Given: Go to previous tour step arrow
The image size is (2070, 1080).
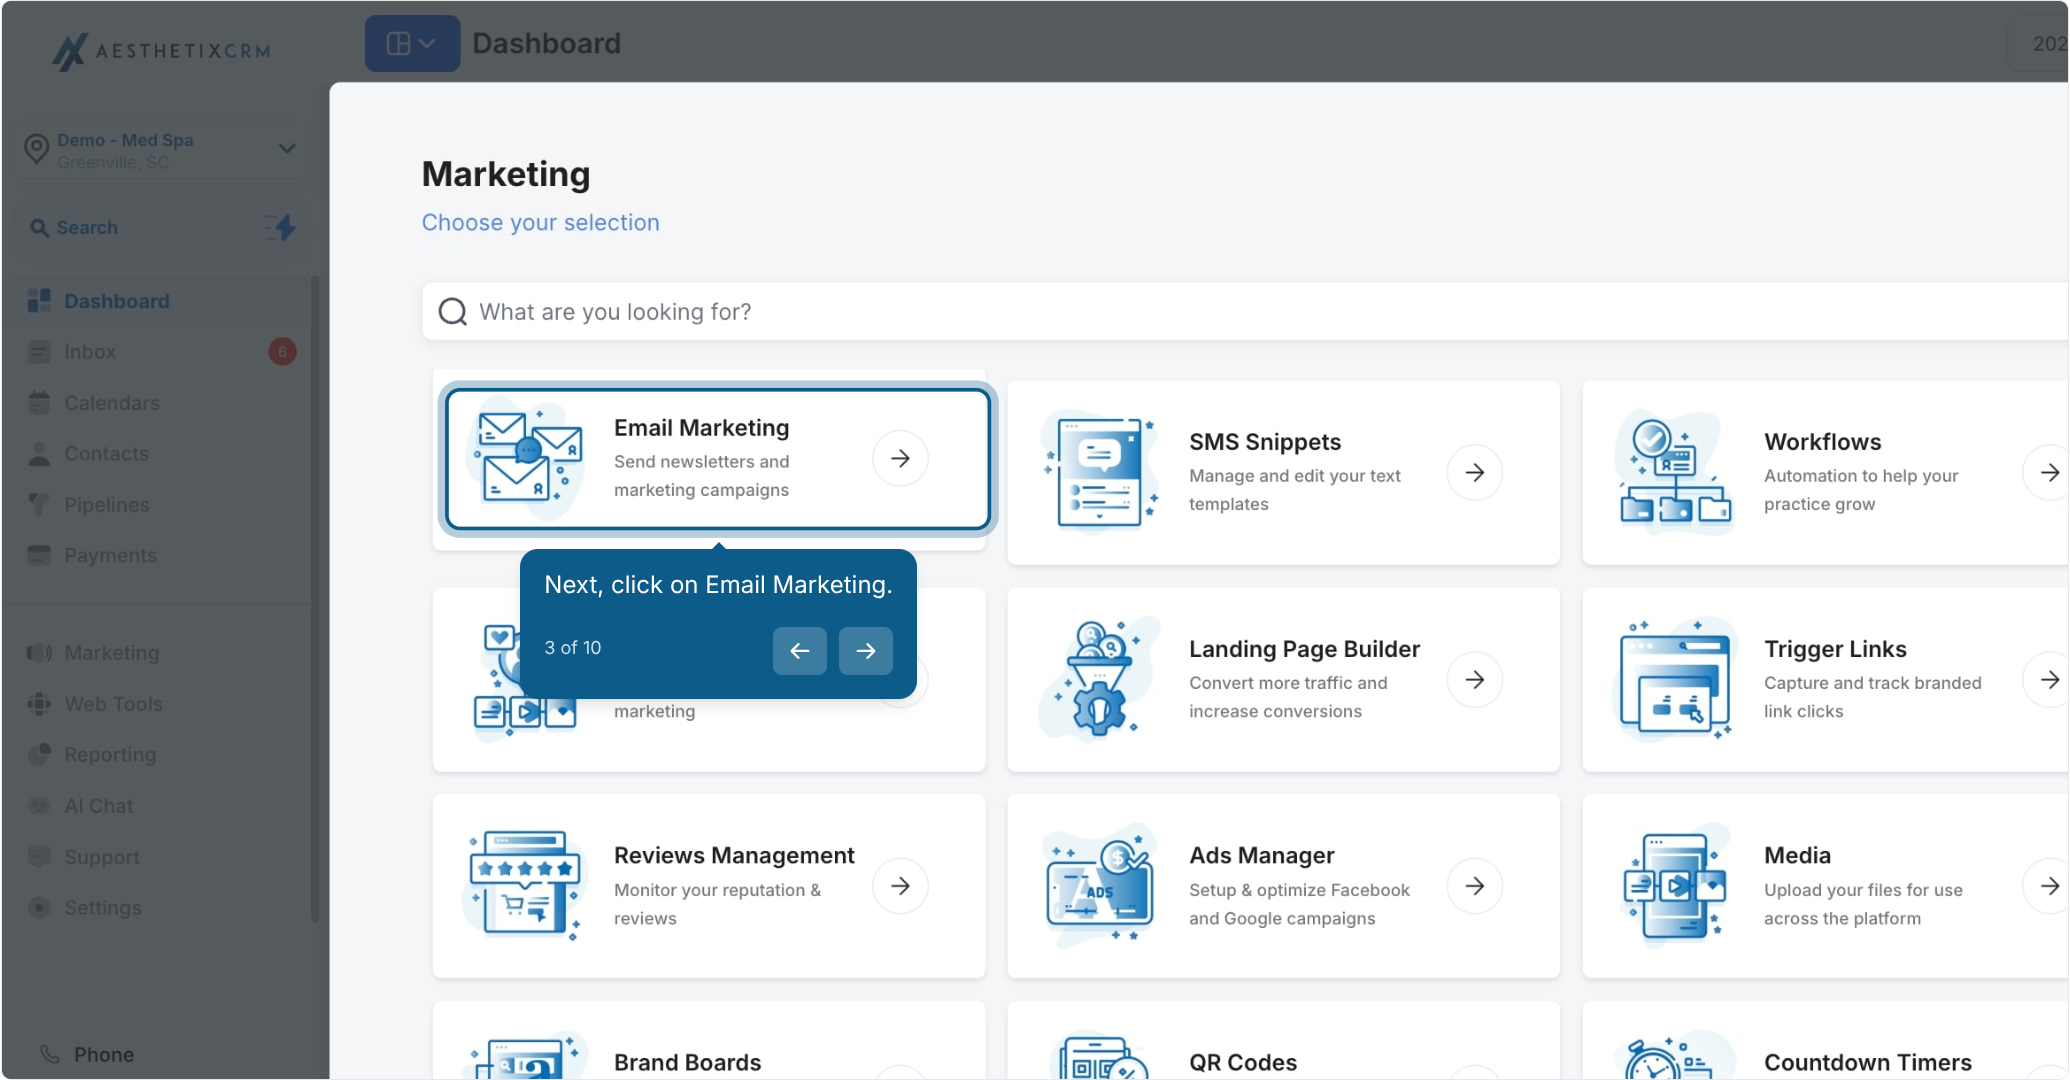Looking at the screenshot, I should point(800,651).
